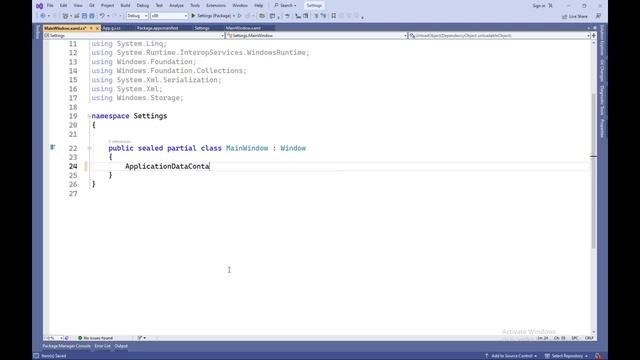The width and height of the screenshot is (640, 360).
Task: Open the Edit menu
Action: pos(63,6)
